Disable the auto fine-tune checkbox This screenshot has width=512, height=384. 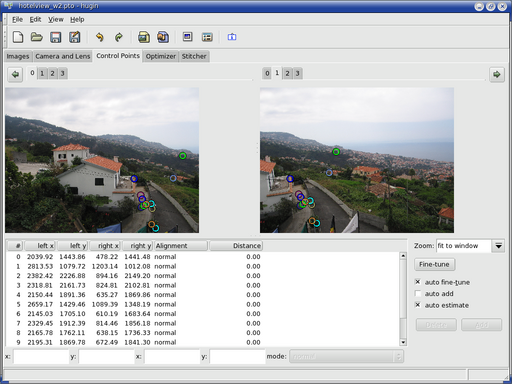(x=418, y=282)
